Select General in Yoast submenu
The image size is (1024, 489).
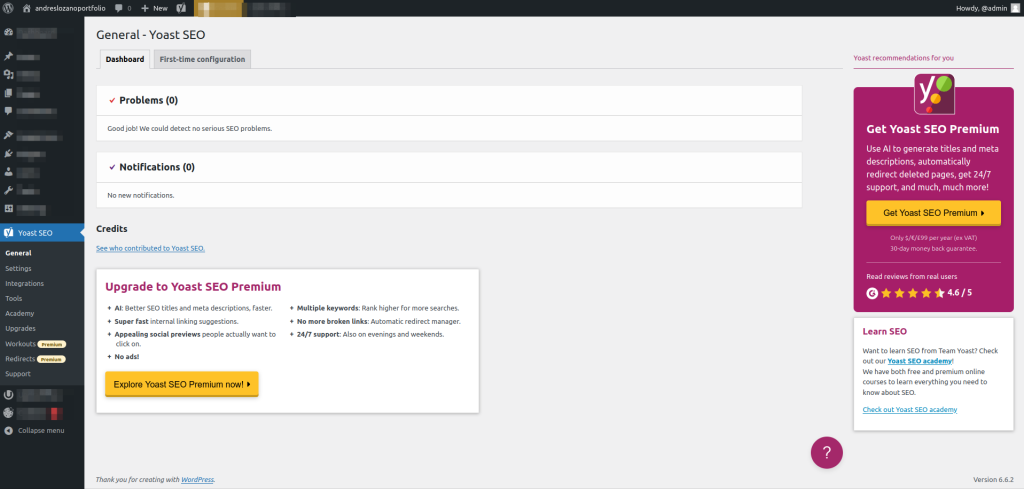click(18, 253)
